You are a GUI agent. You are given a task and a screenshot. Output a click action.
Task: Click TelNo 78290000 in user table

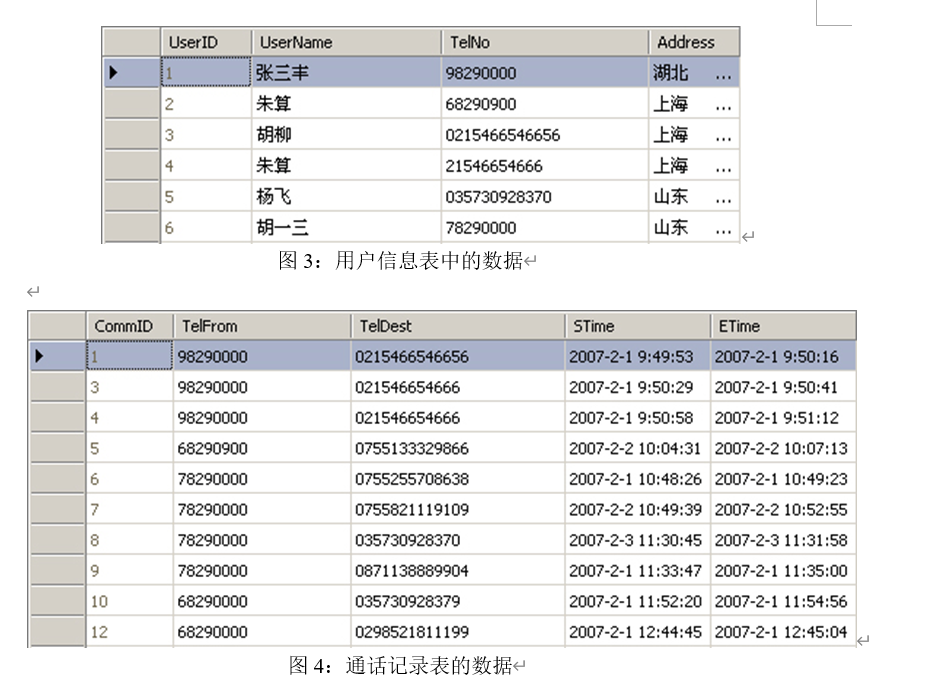point(545,228)
